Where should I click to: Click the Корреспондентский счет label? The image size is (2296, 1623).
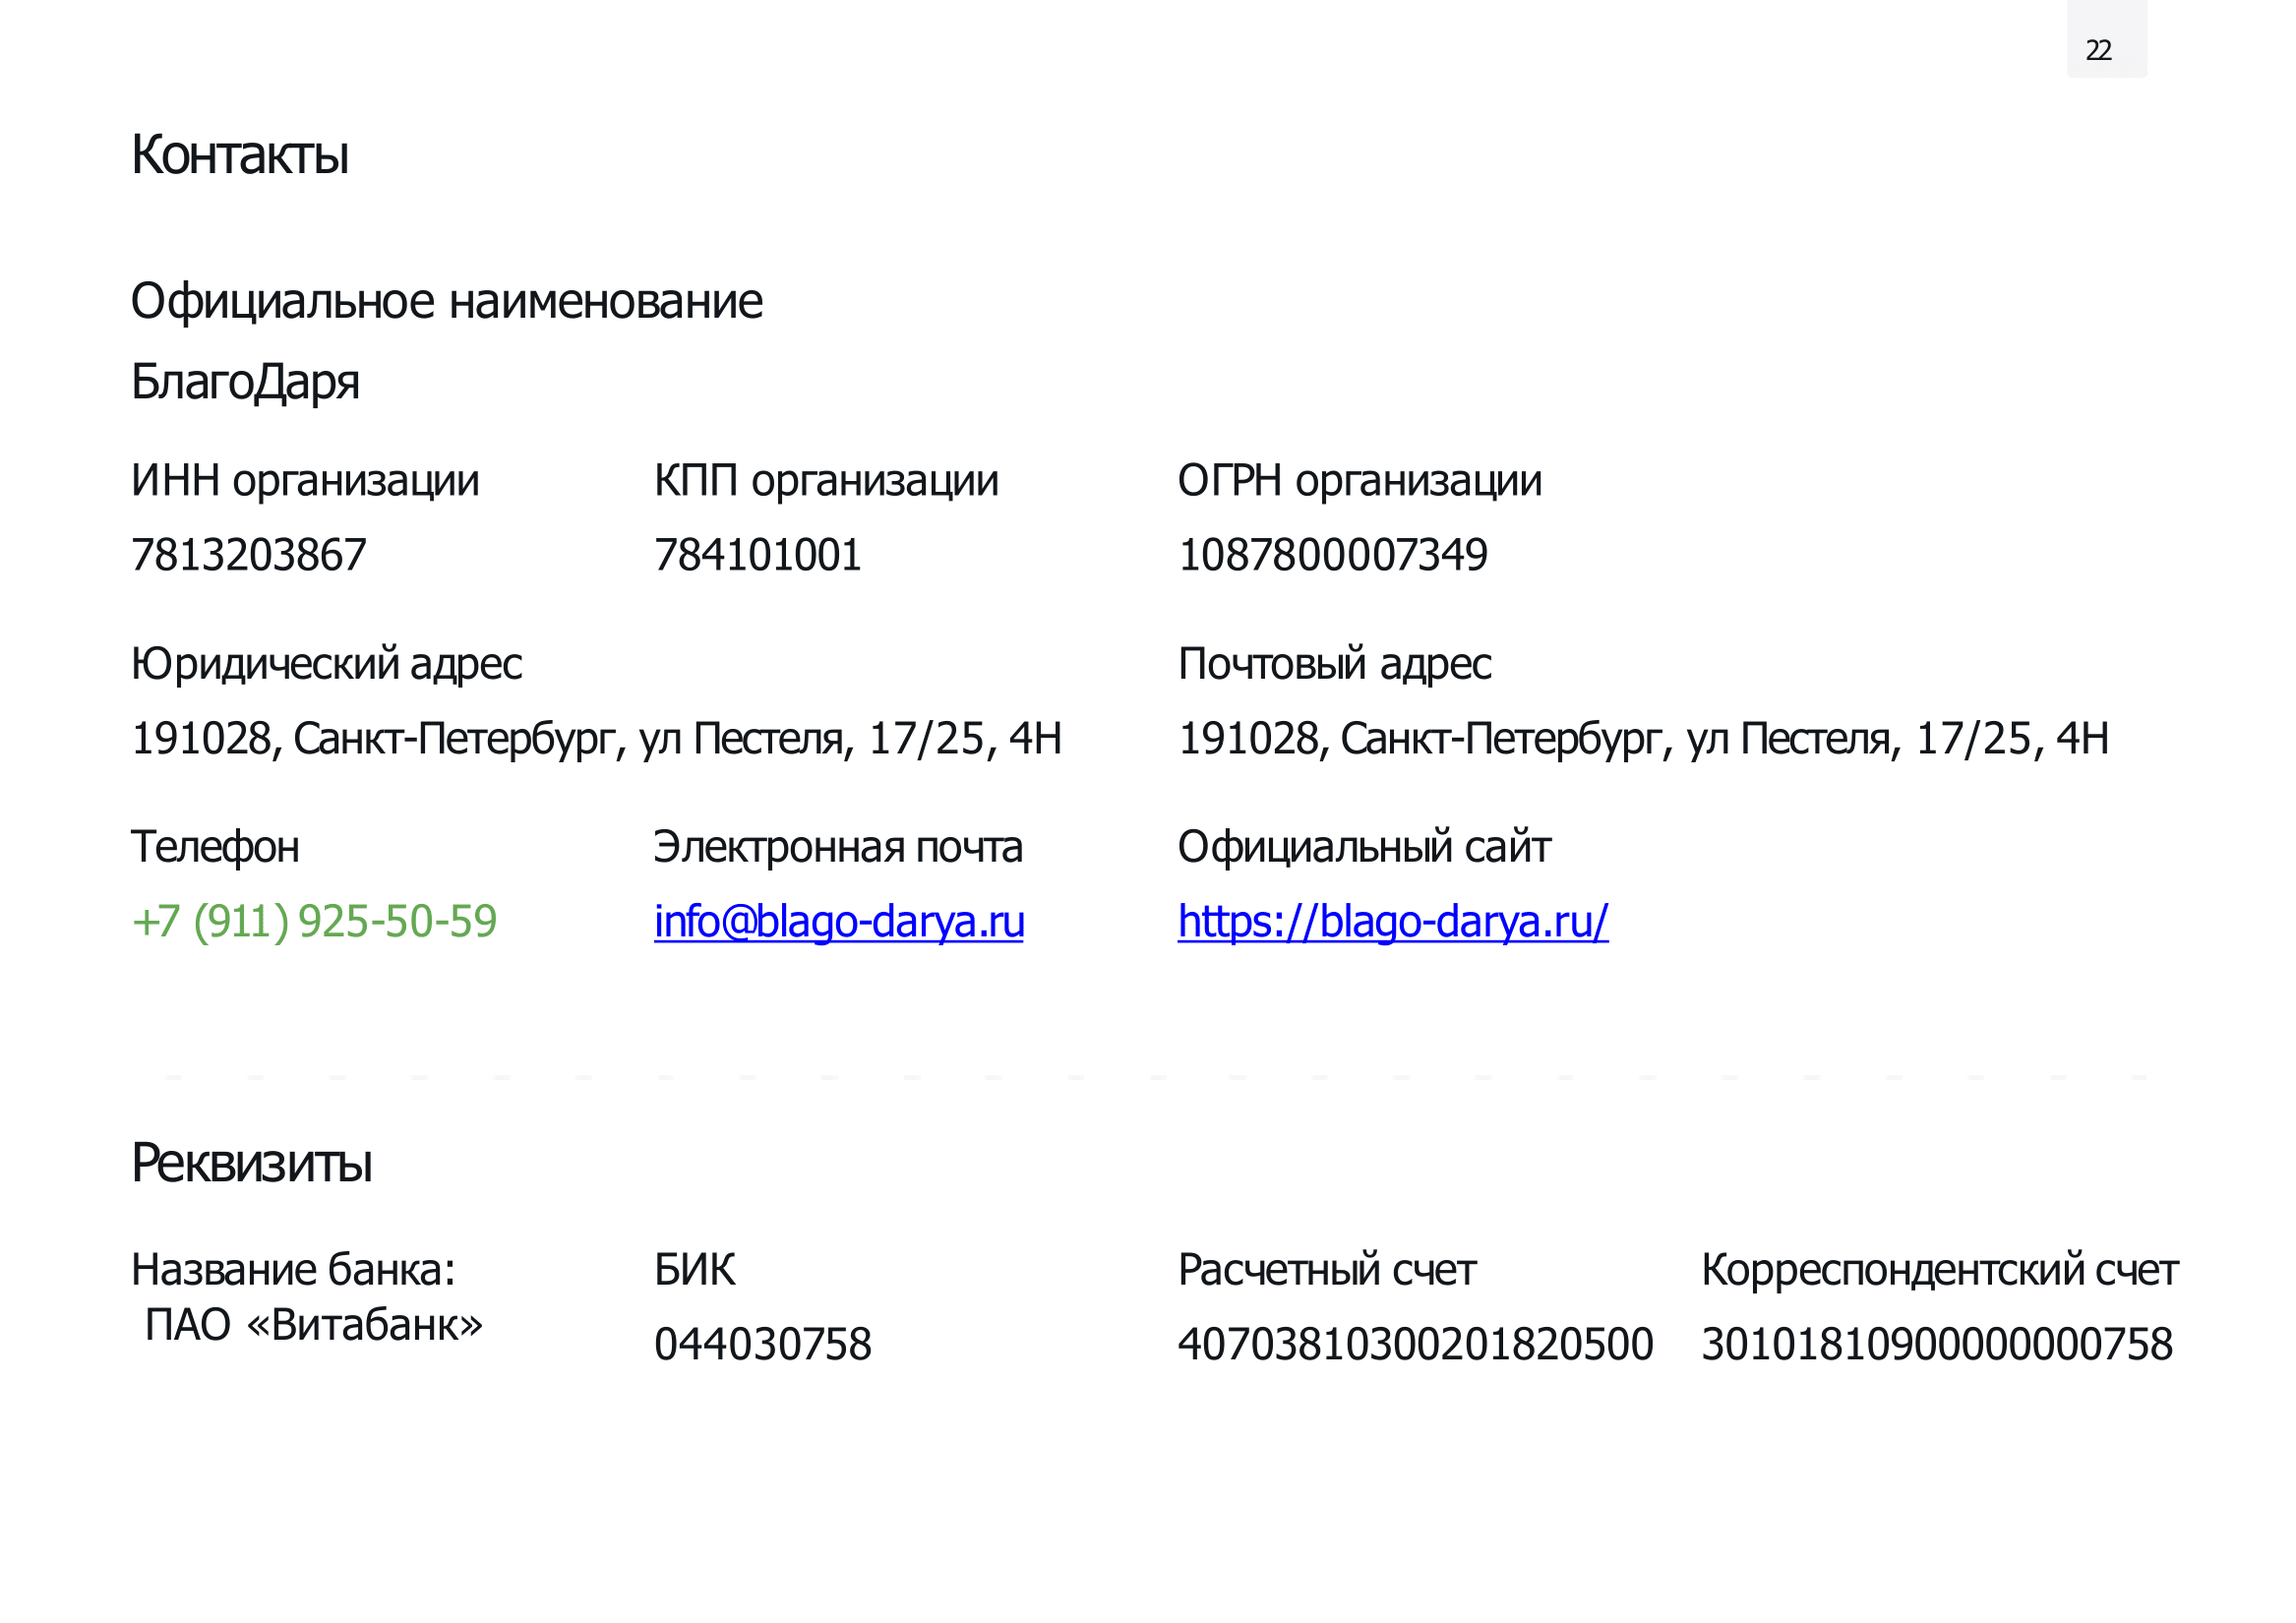(x=1940, y=1271)
